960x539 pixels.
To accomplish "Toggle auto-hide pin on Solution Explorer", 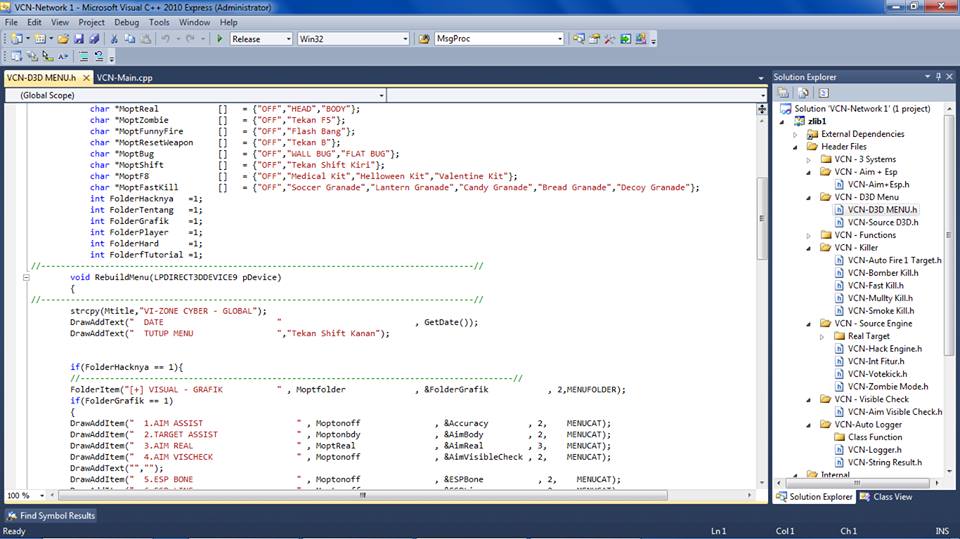I will tap(938, 77).
